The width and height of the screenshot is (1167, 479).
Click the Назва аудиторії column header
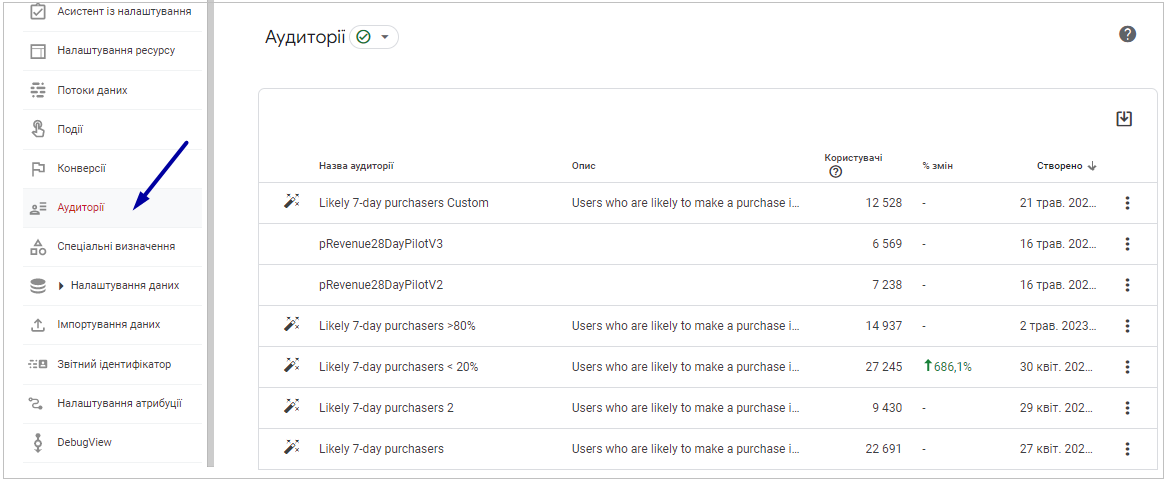pos(356,166)
